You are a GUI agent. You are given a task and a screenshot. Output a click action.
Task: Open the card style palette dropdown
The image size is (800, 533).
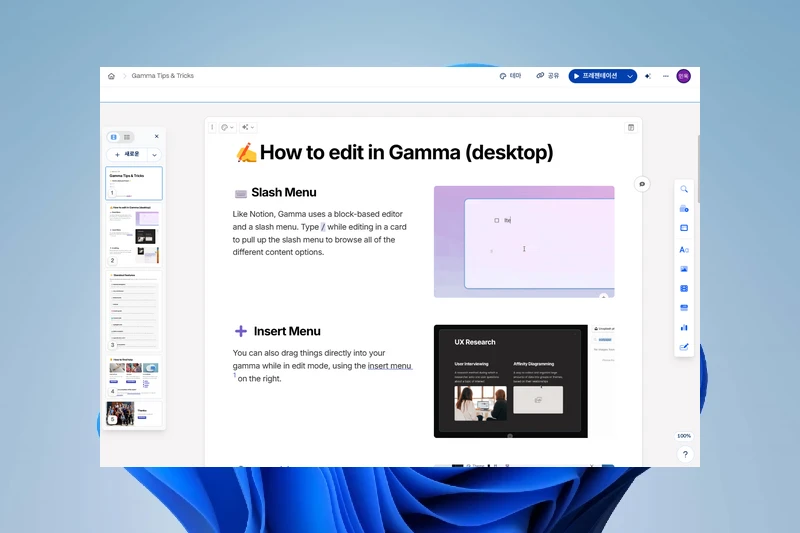pos(227,127)
